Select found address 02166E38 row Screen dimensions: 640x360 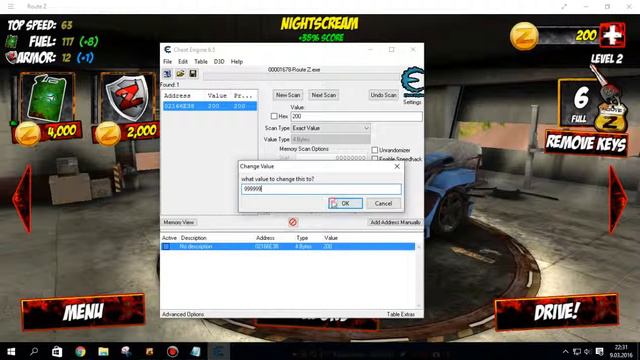click(210, 106)
